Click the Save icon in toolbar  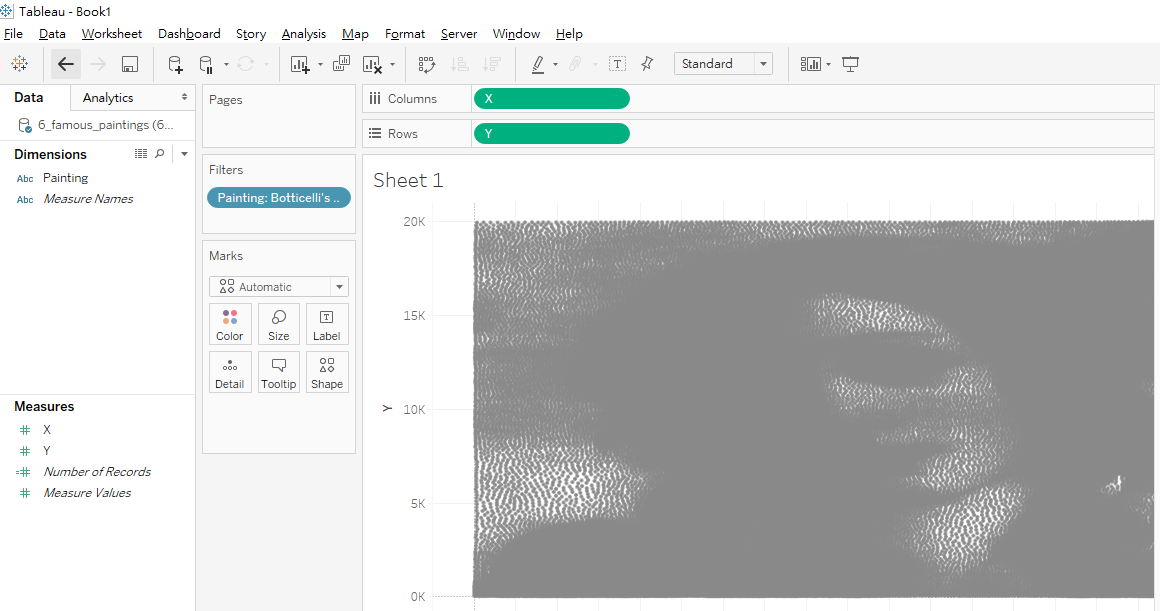point(129,64)
